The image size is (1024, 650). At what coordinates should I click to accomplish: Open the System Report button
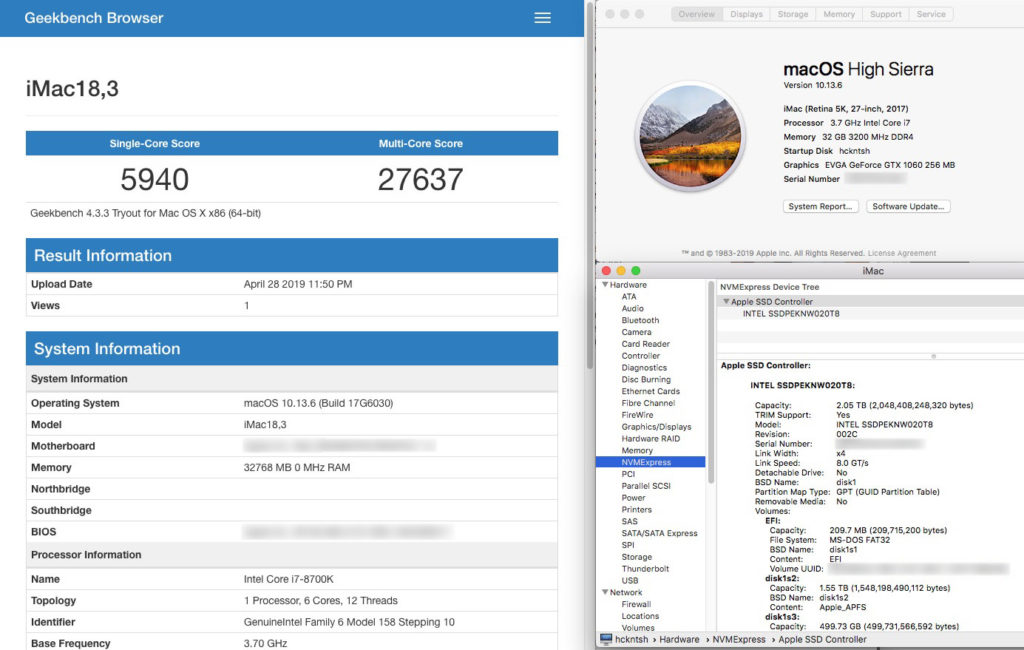pos(820,206)
